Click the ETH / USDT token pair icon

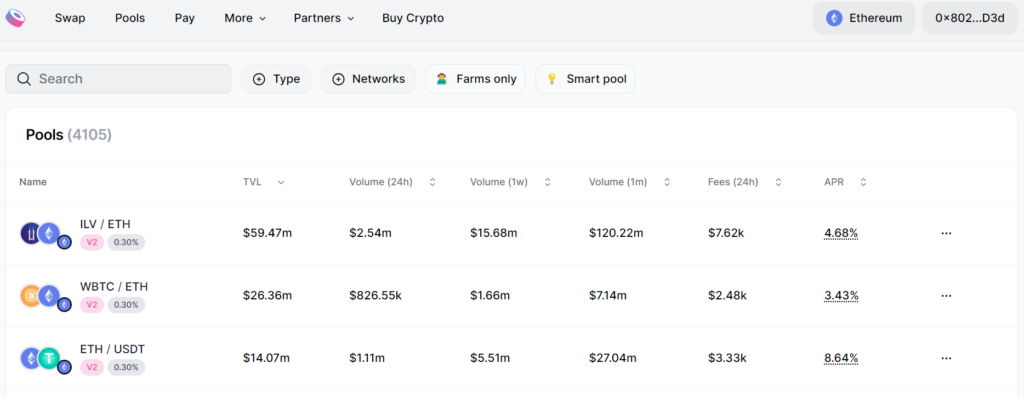[44, 360]
